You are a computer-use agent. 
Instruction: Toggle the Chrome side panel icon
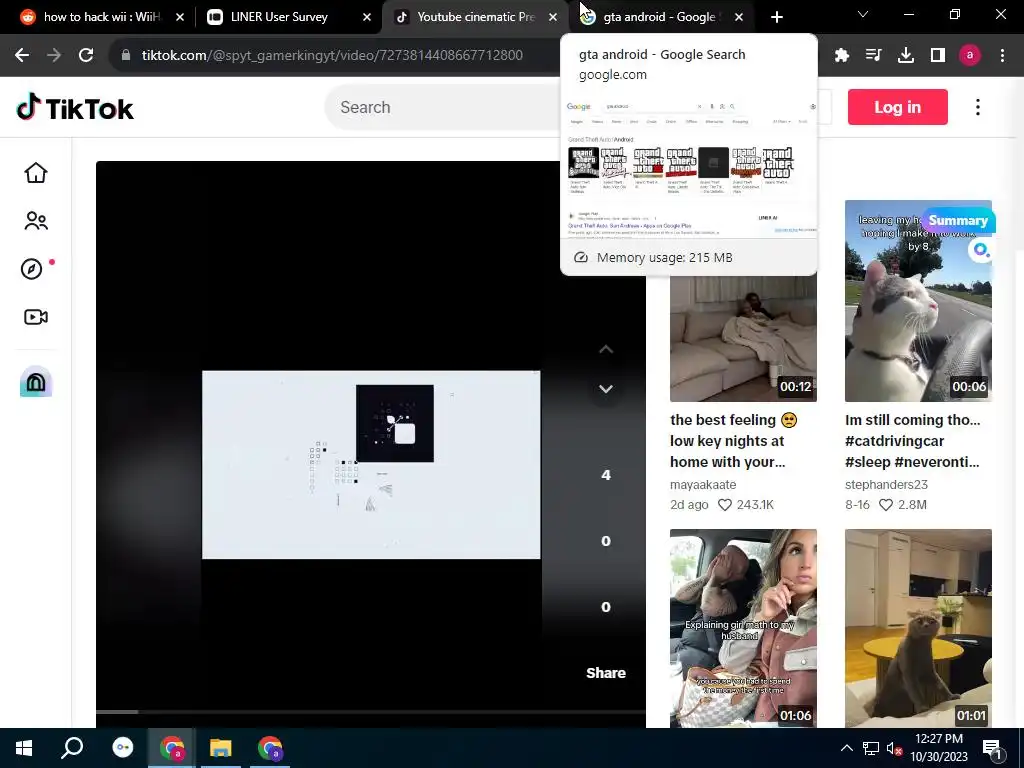(x=938, y=56)
